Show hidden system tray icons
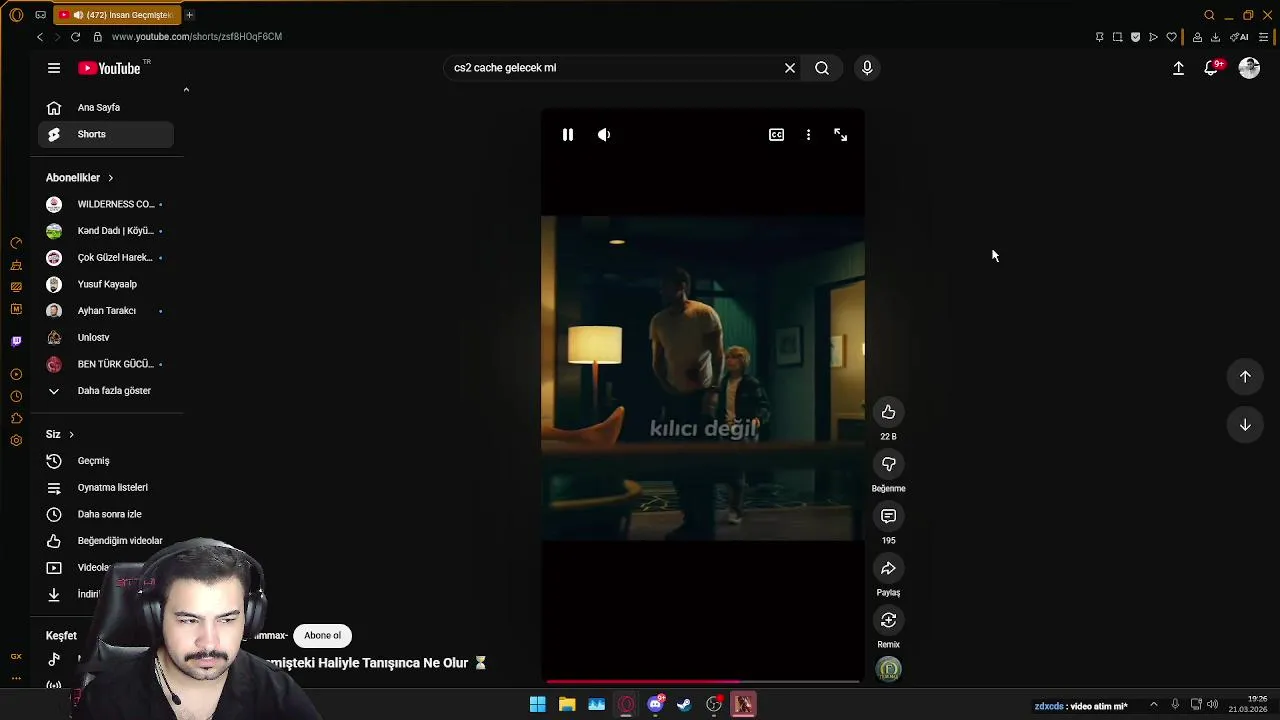The image size is (1280, 720). [x=1153, y=705]
